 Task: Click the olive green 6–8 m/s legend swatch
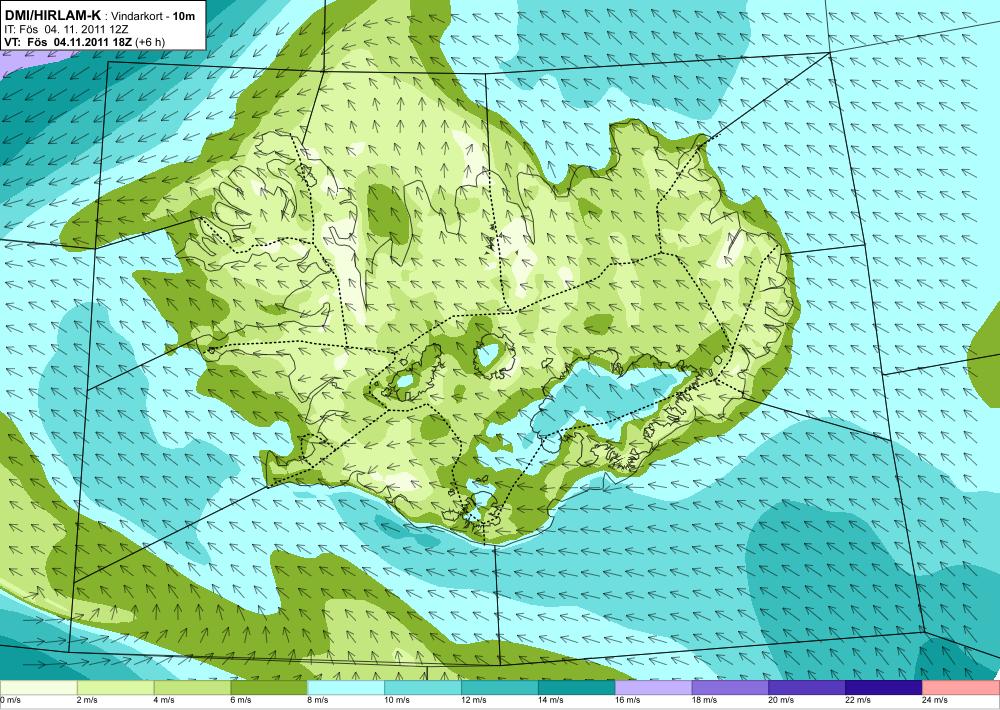tap(269, 688)
